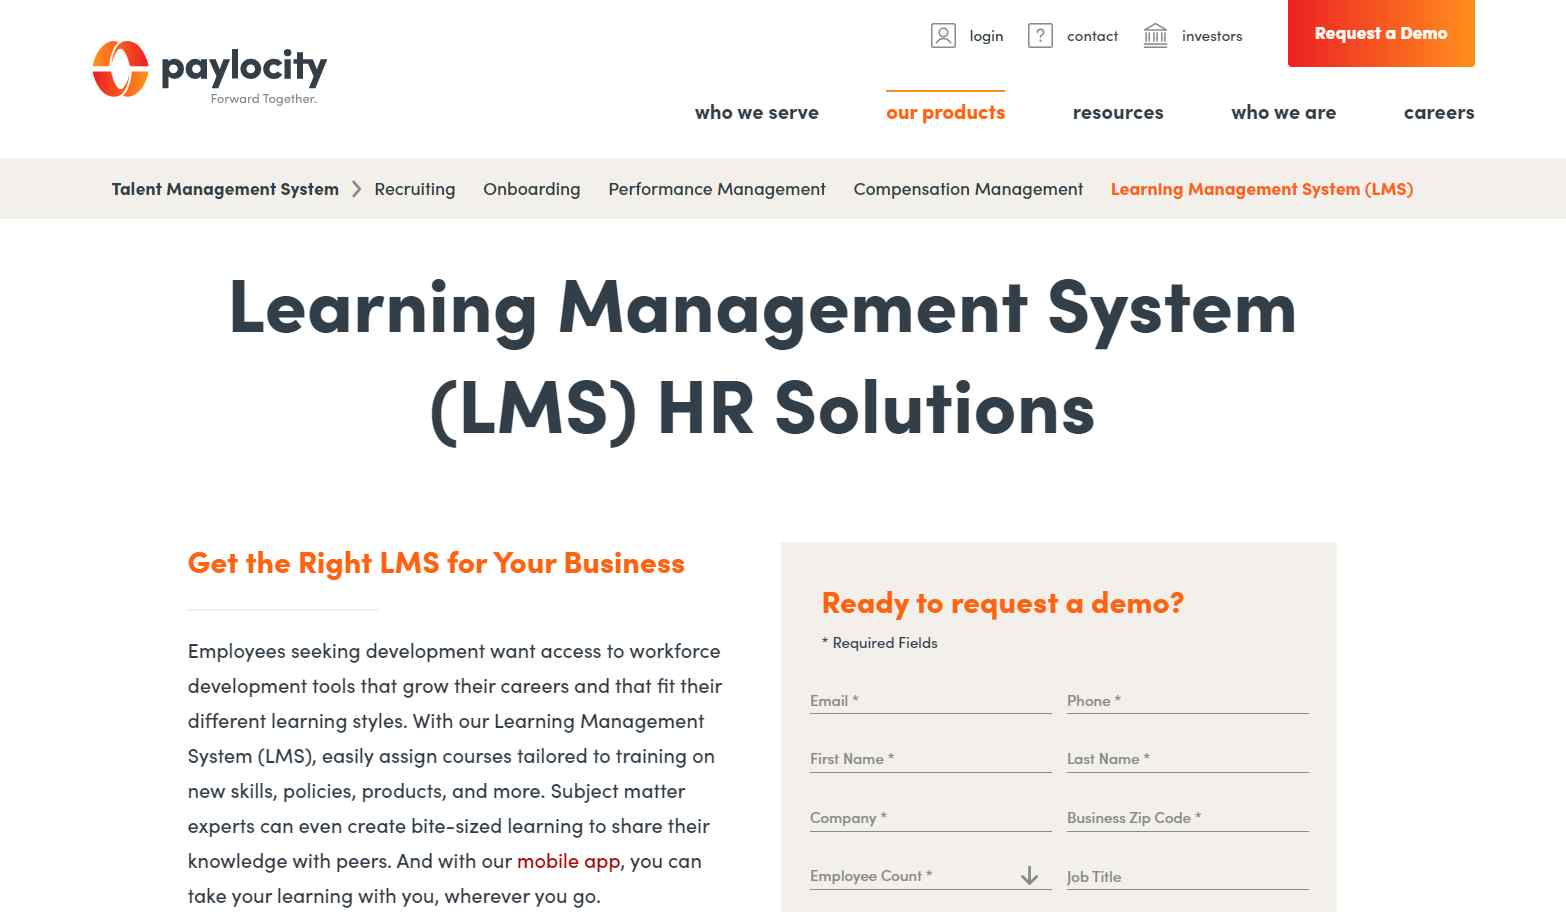
Task: Select the Compensation Management subnav item
Action: [x=968, y=189]
